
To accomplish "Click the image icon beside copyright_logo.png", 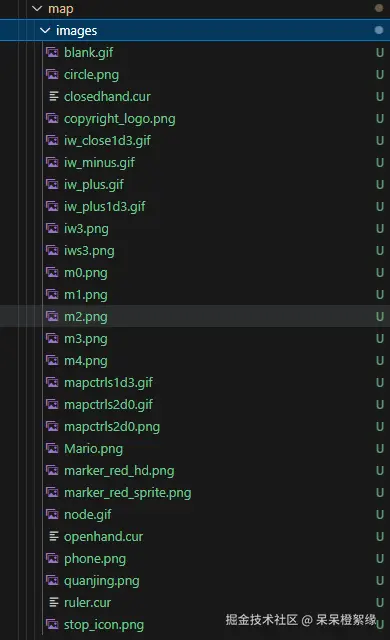I will coord(52,118).
